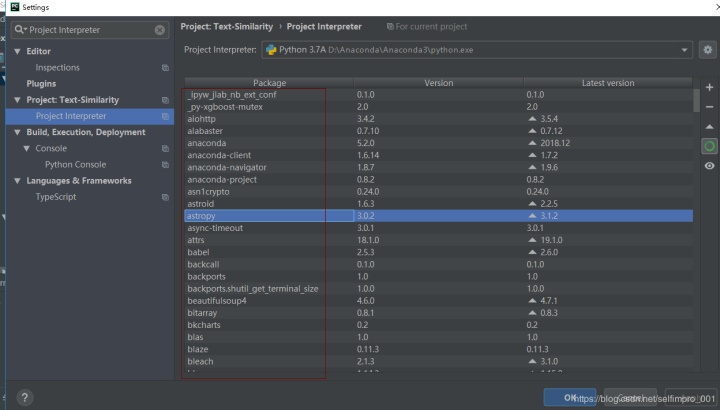720x410 pixels.
Task: Open the Project Interpreter dropdown
Action: (x=477, y=50)
